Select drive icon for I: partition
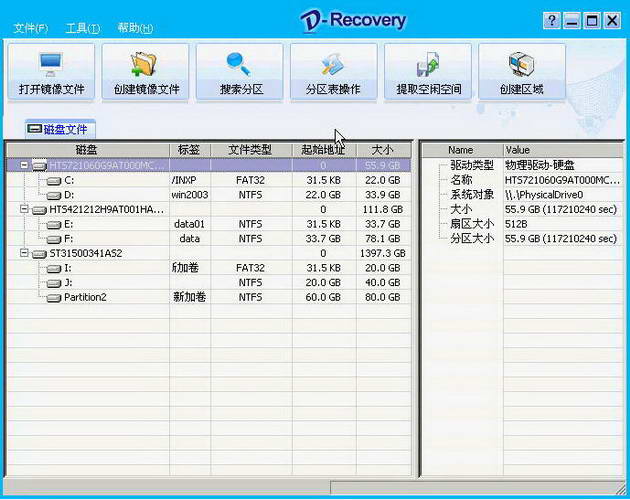 point(54,268)
